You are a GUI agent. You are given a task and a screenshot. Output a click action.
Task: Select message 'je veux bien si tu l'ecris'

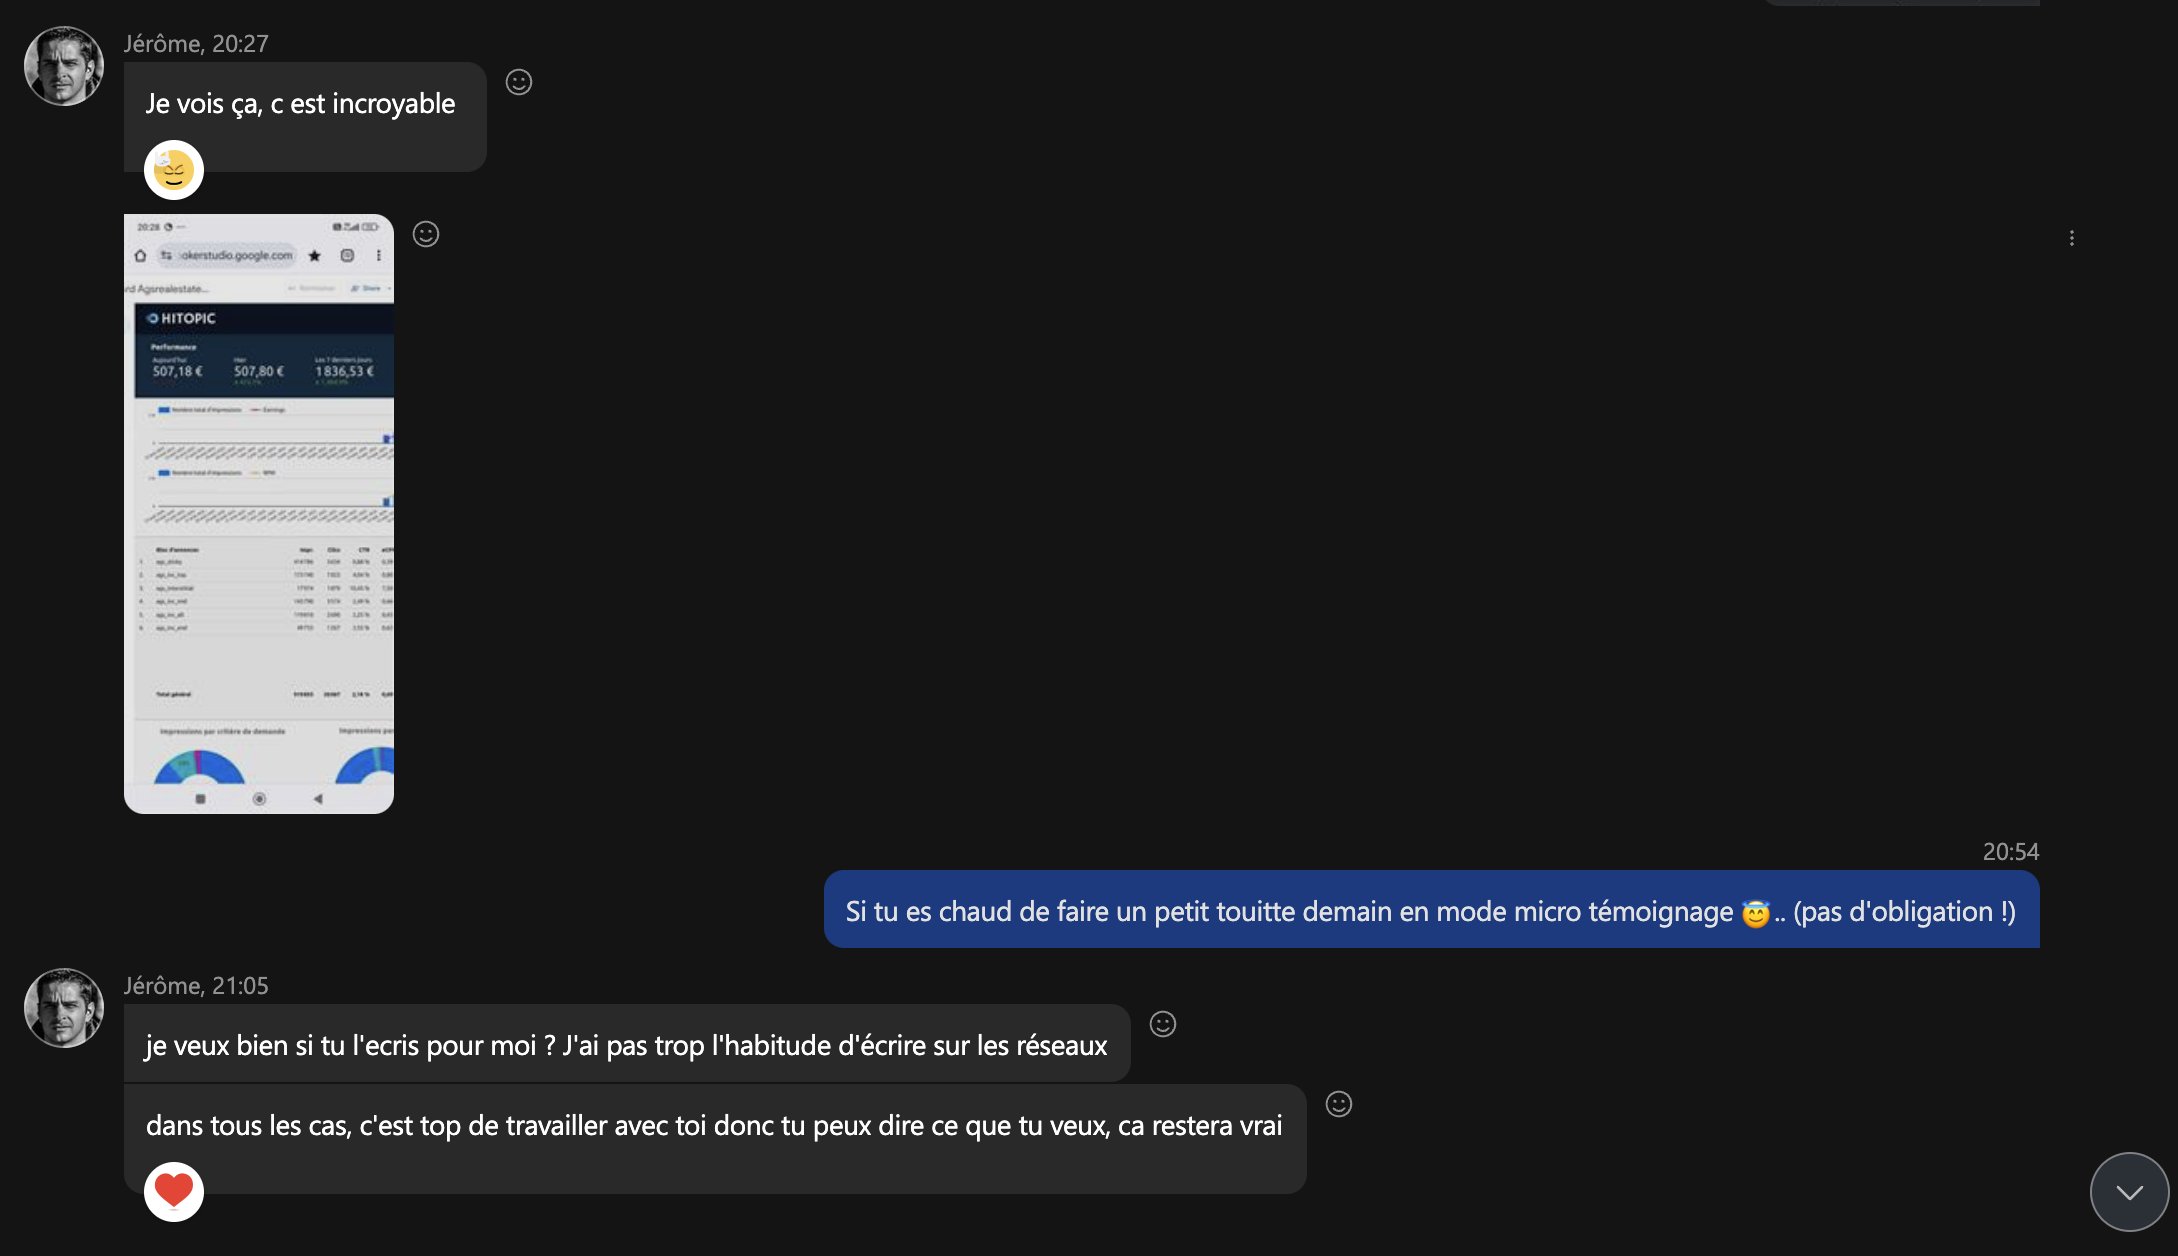[x=626, y=1046]
